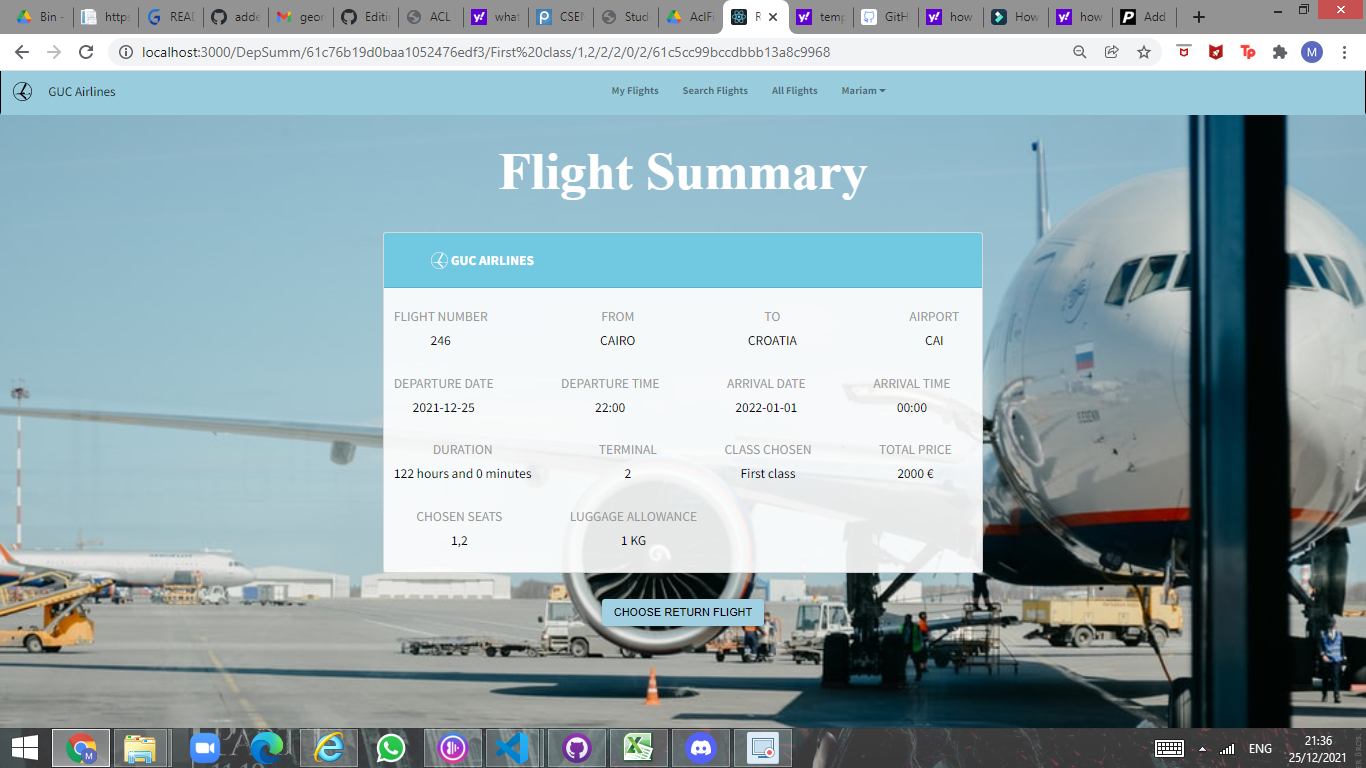Open File Explorer from the taskbar

[140, 748]
